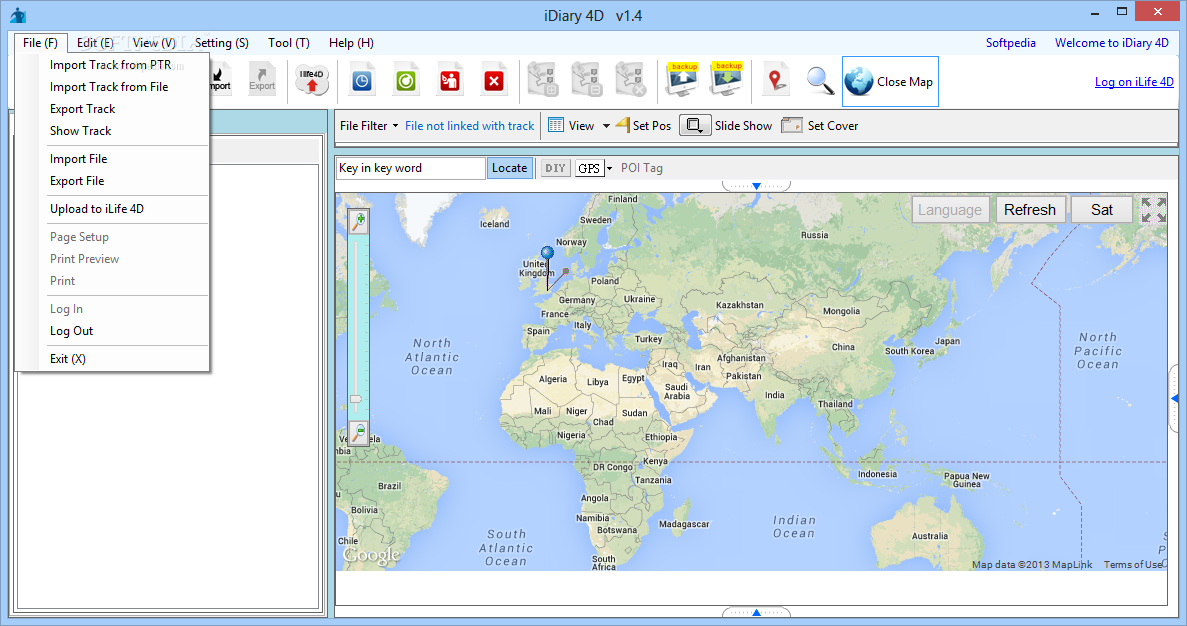Expand the View dropdown arrow

click(x=606, y=126)
